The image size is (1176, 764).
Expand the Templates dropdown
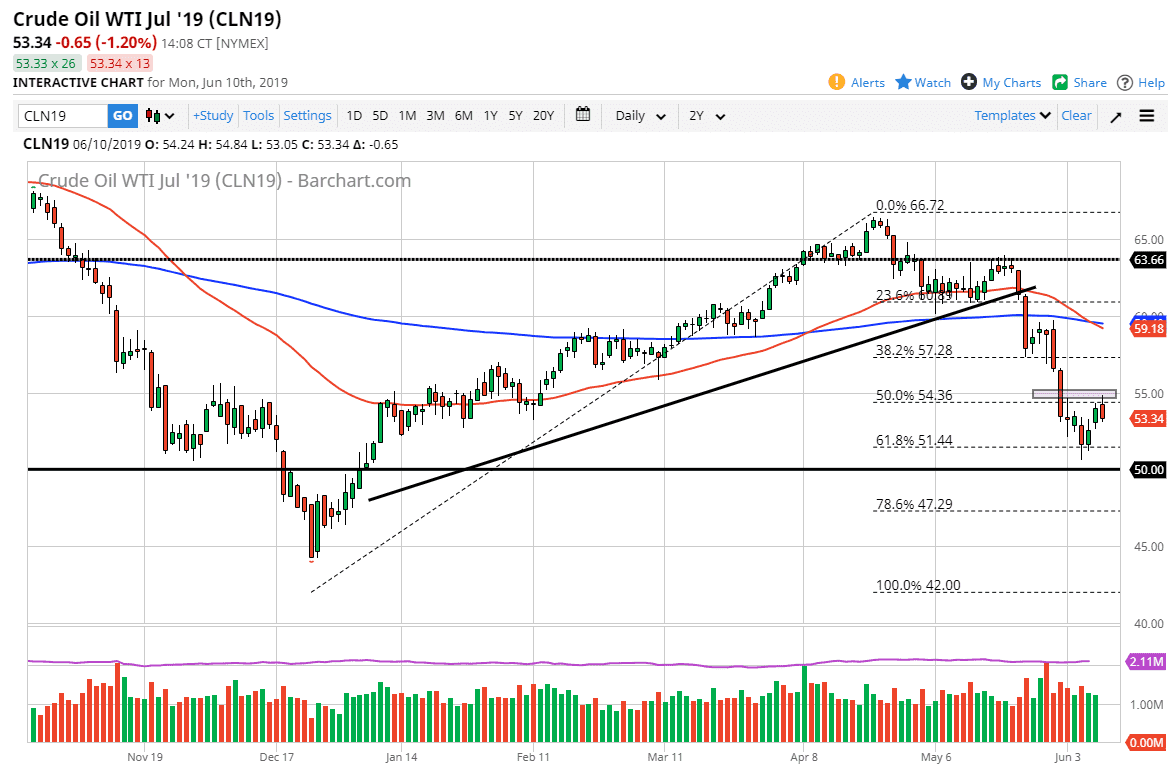[1013, 115]
